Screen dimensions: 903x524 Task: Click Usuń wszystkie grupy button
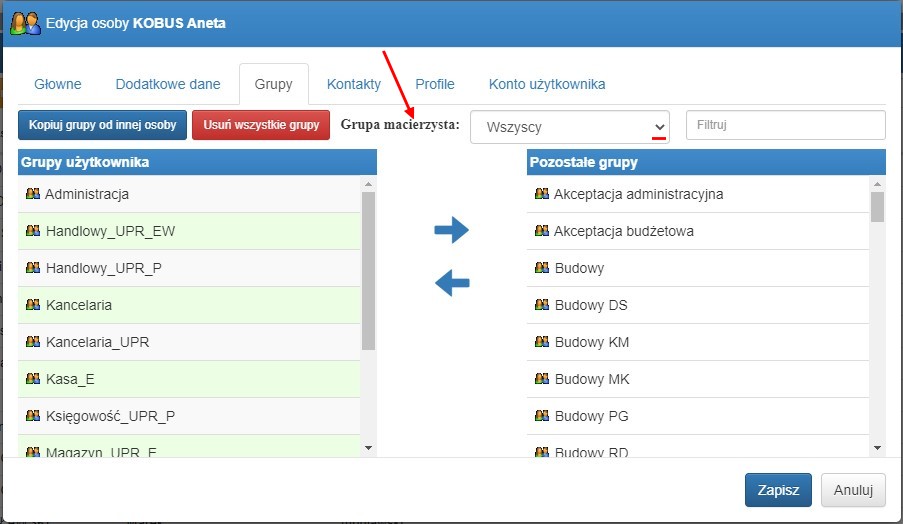pyautogui.click(x=261, y=125)
